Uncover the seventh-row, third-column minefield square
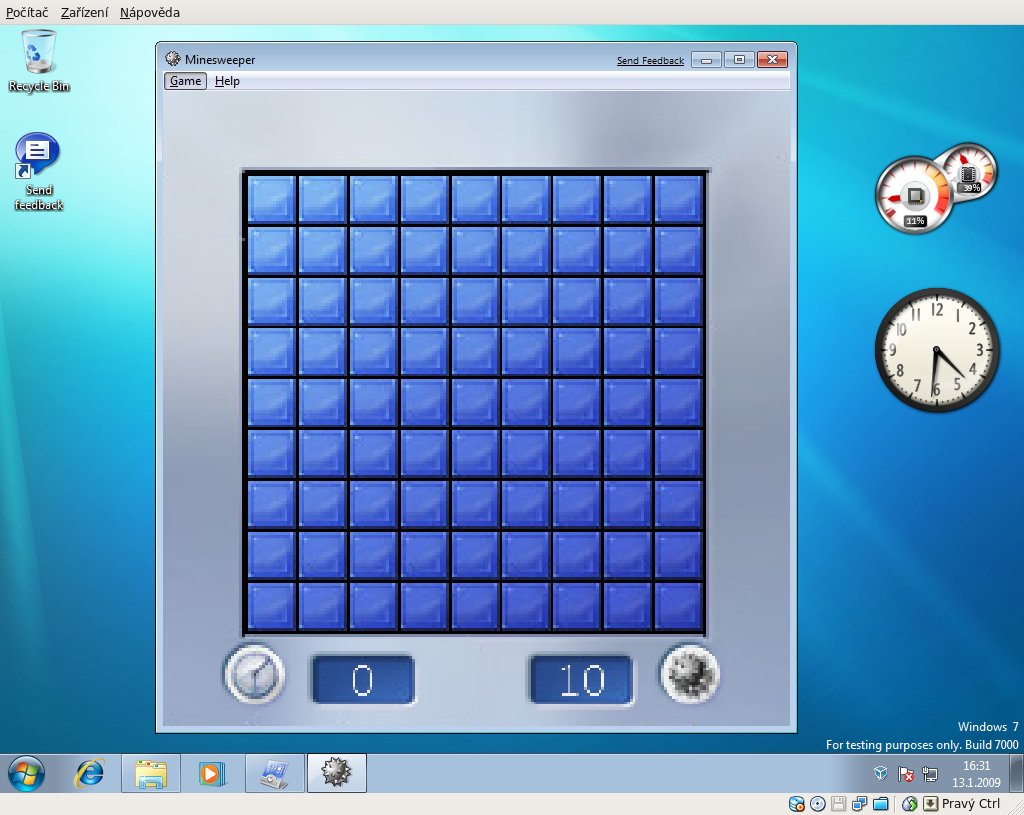 373,505
